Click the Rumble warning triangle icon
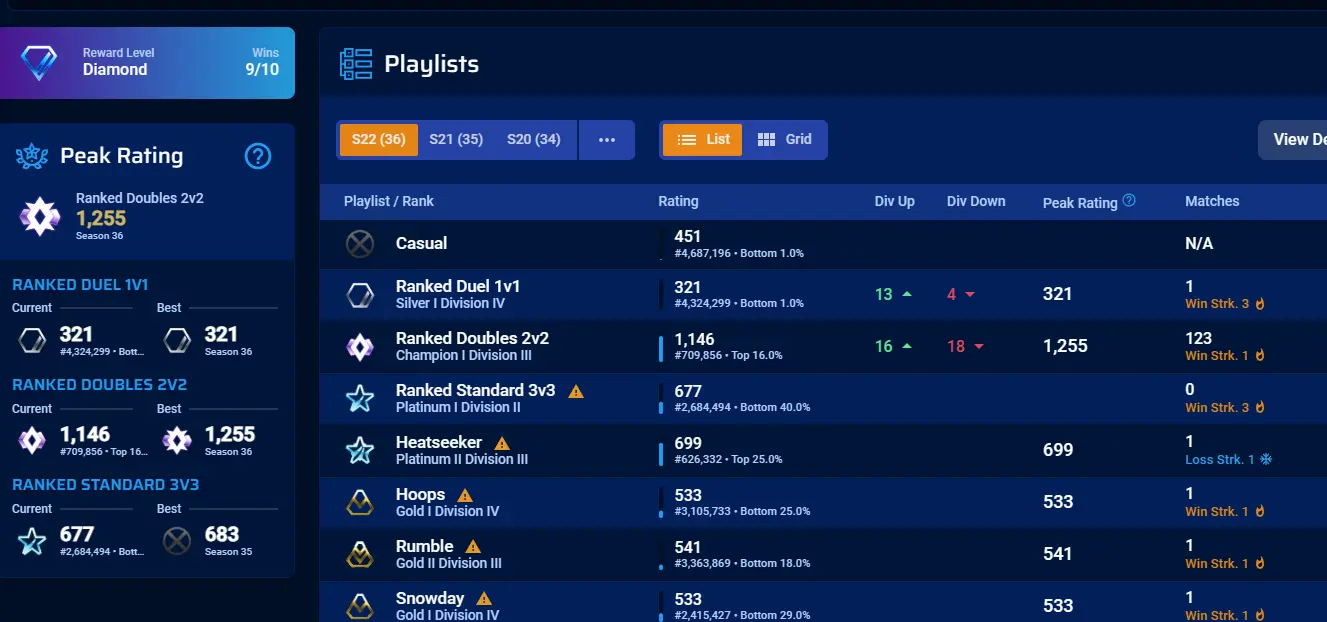 coord(473,547)
